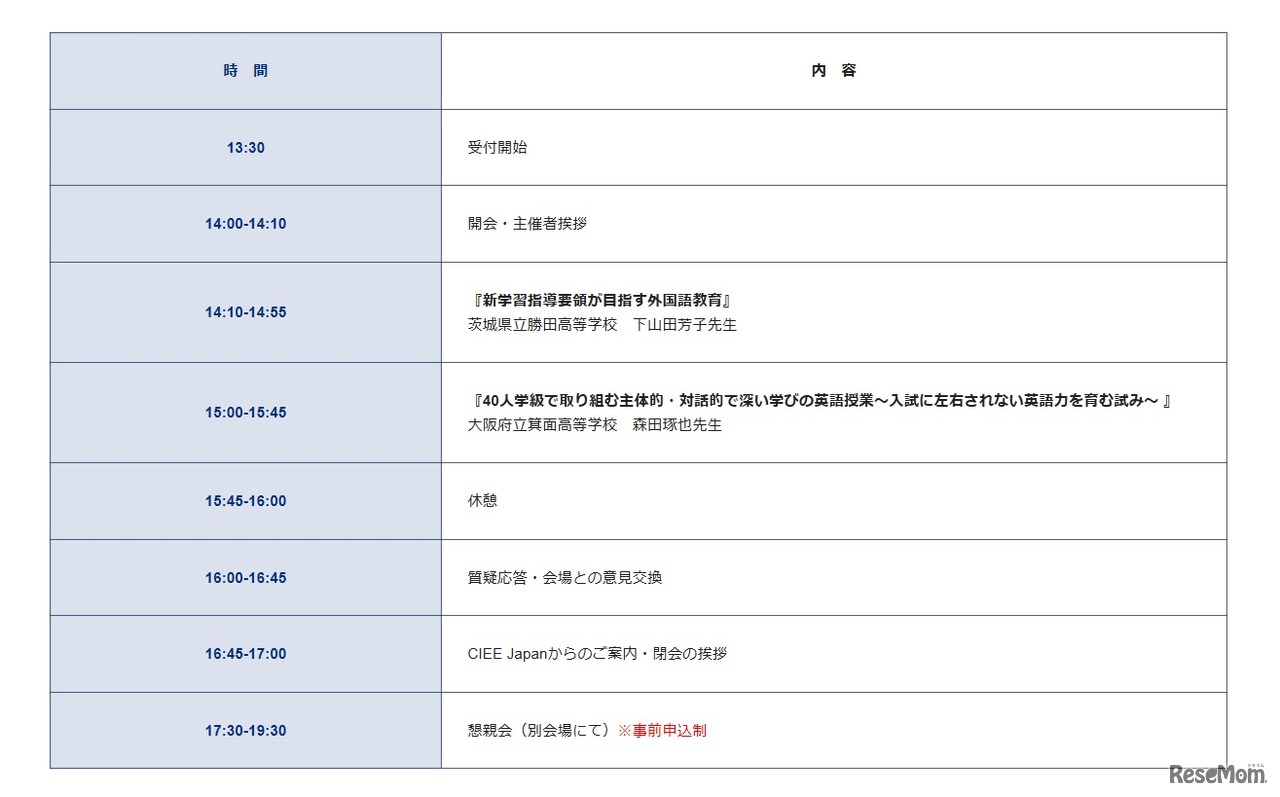Select speaker line 大阪府立箕面高等学校 森田琢也先生
Screen dimensions: 1280x797
coord(594,425)
